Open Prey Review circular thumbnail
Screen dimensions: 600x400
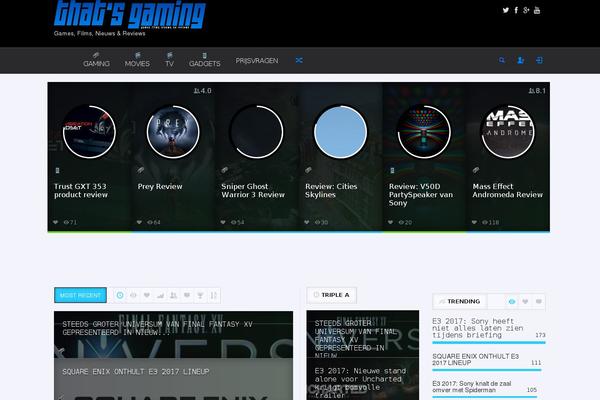click(x=173, y=132)
